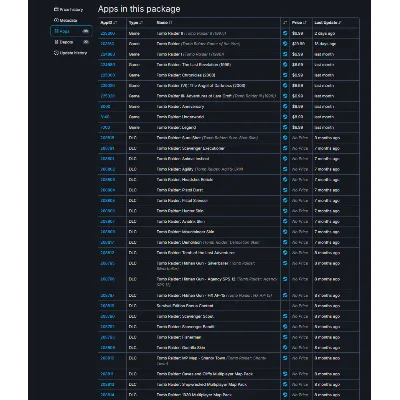400x400 pixels.
Task: Open the Depots sidebar tab
Action: coord(71,42)
